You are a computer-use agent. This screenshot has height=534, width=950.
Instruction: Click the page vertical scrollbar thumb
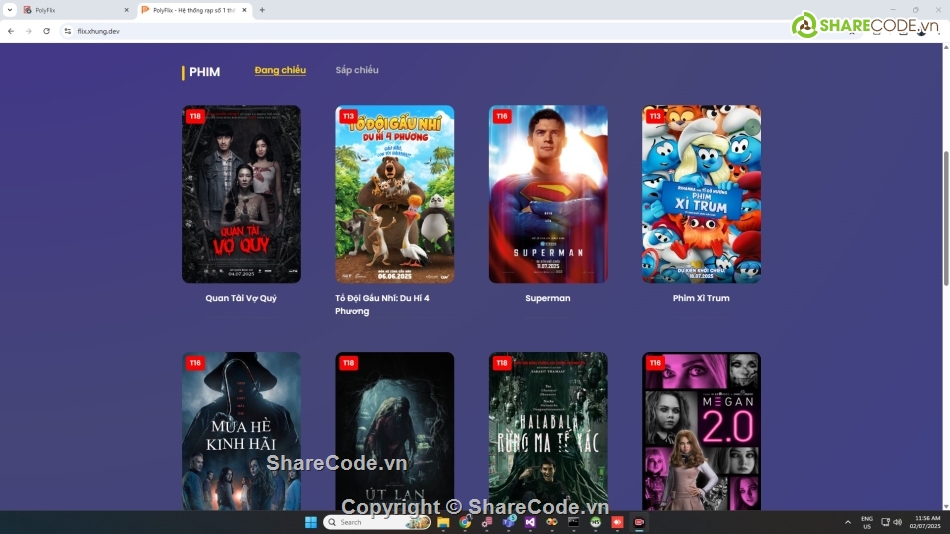(946, 216)
